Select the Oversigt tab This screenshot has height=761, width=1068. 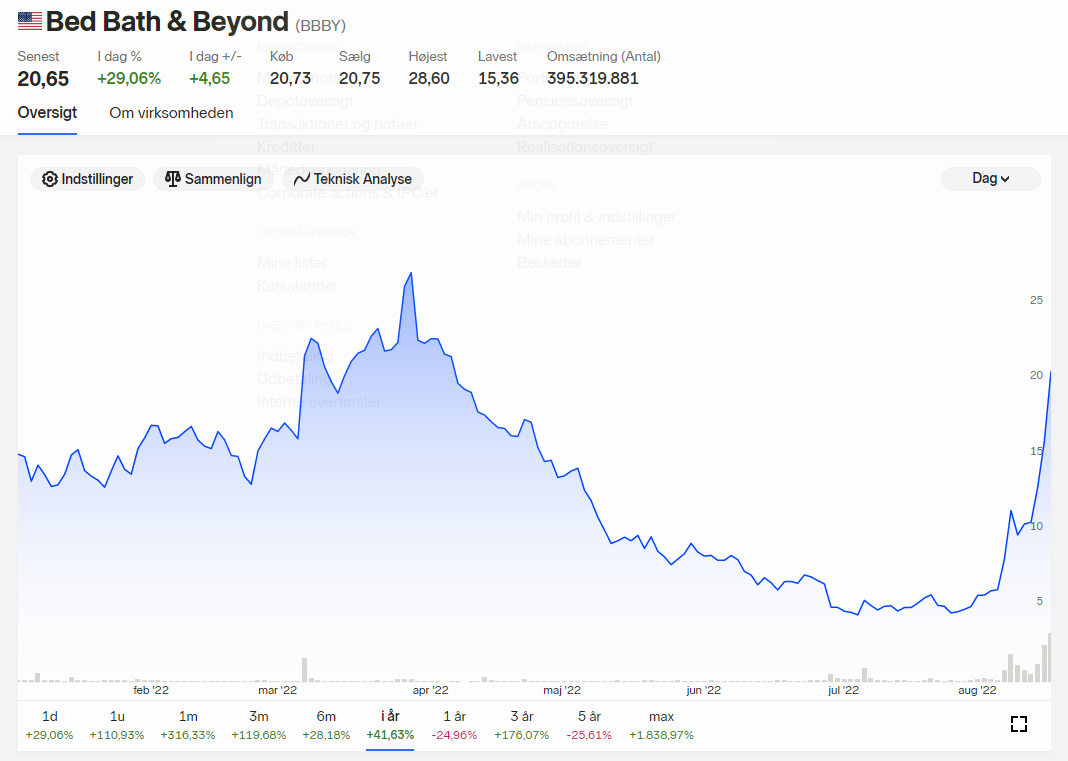point(47,113)
